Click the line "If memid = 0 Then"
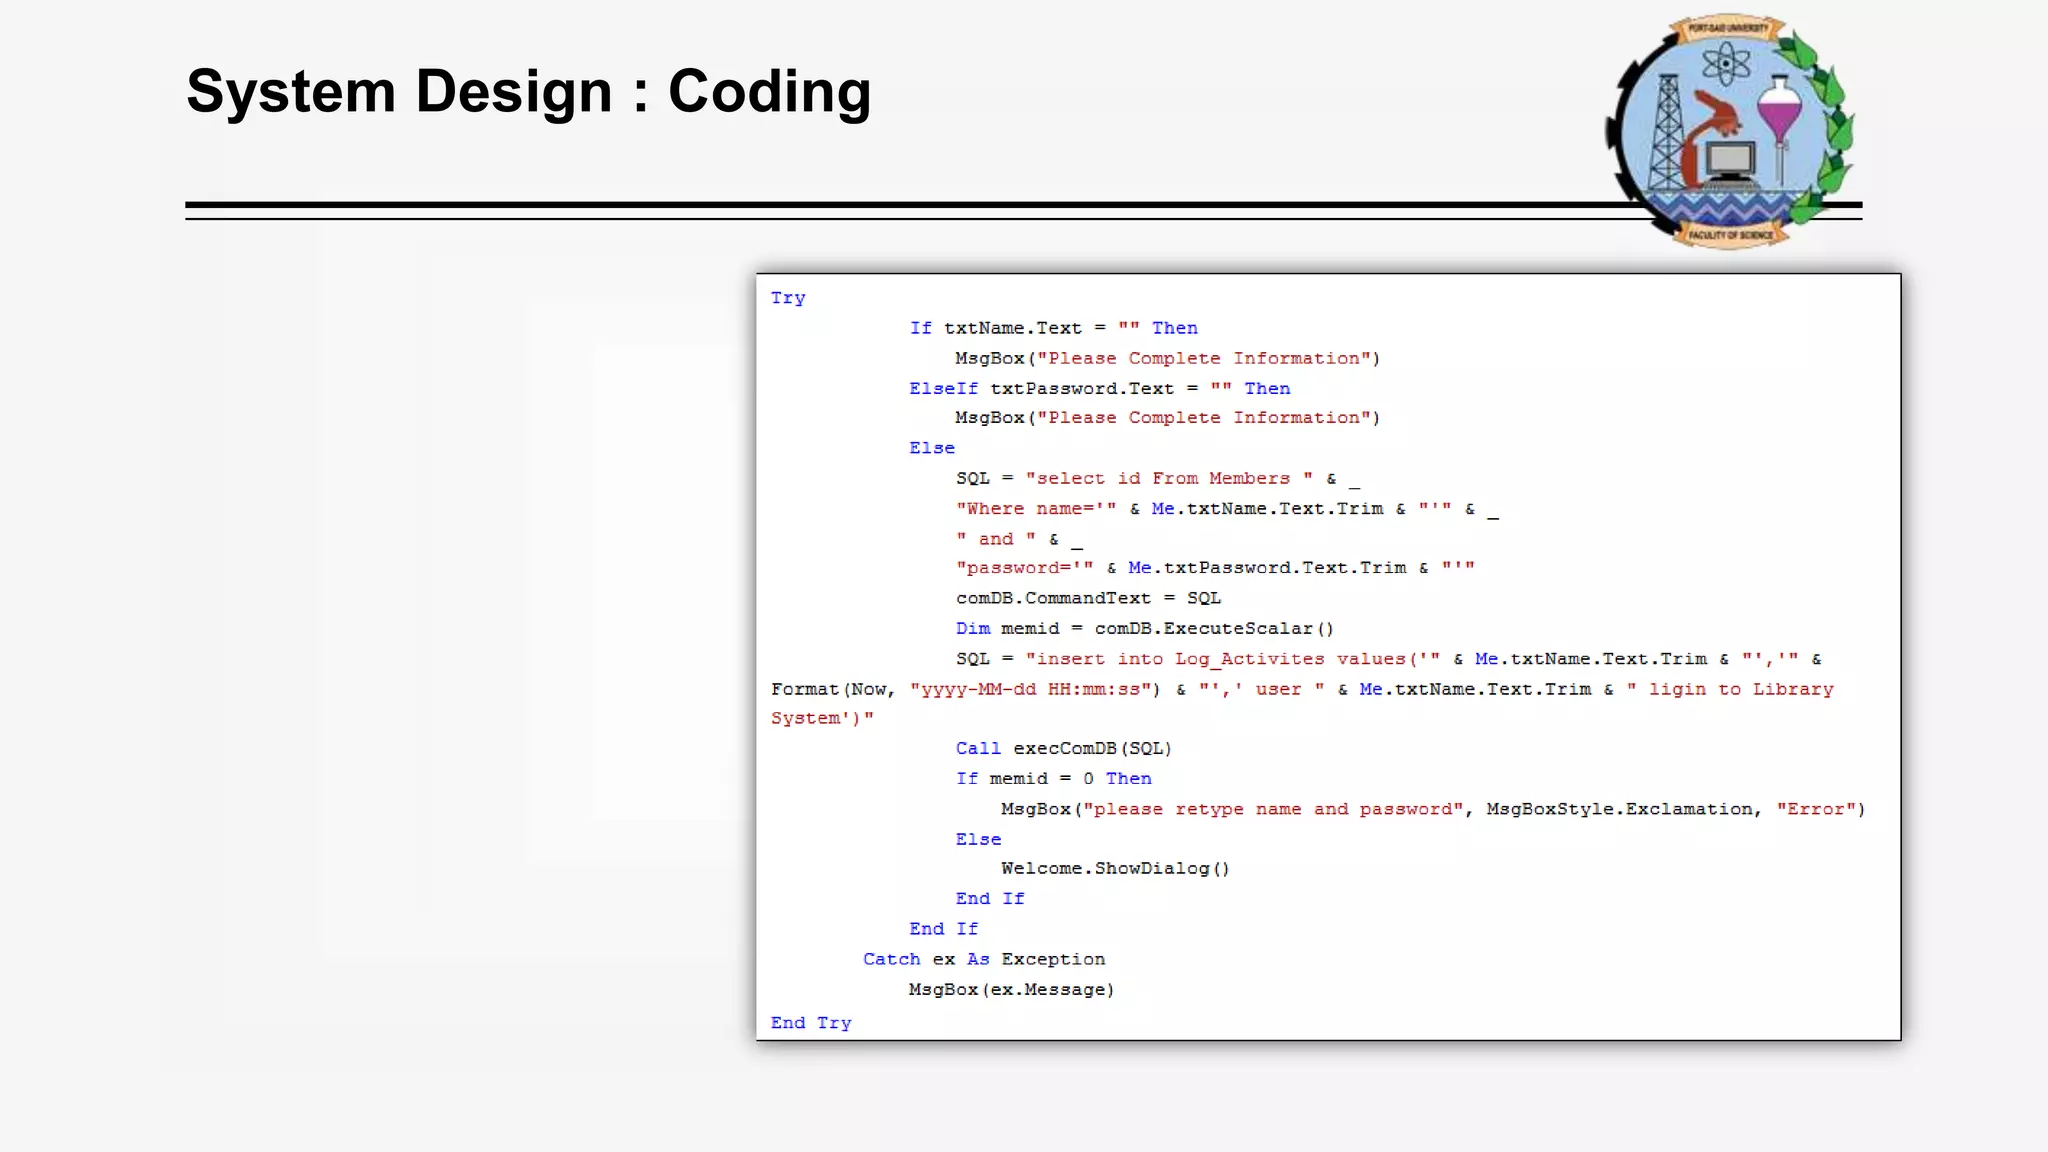The height and width of the screenshot is (1152, 2048). coord(1053,778)
